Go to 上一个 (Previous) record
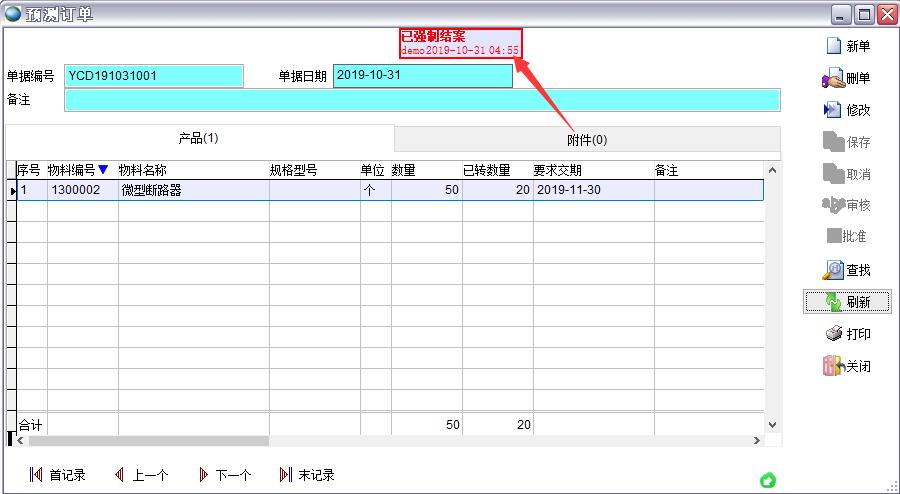 click(x=119, y=475)
